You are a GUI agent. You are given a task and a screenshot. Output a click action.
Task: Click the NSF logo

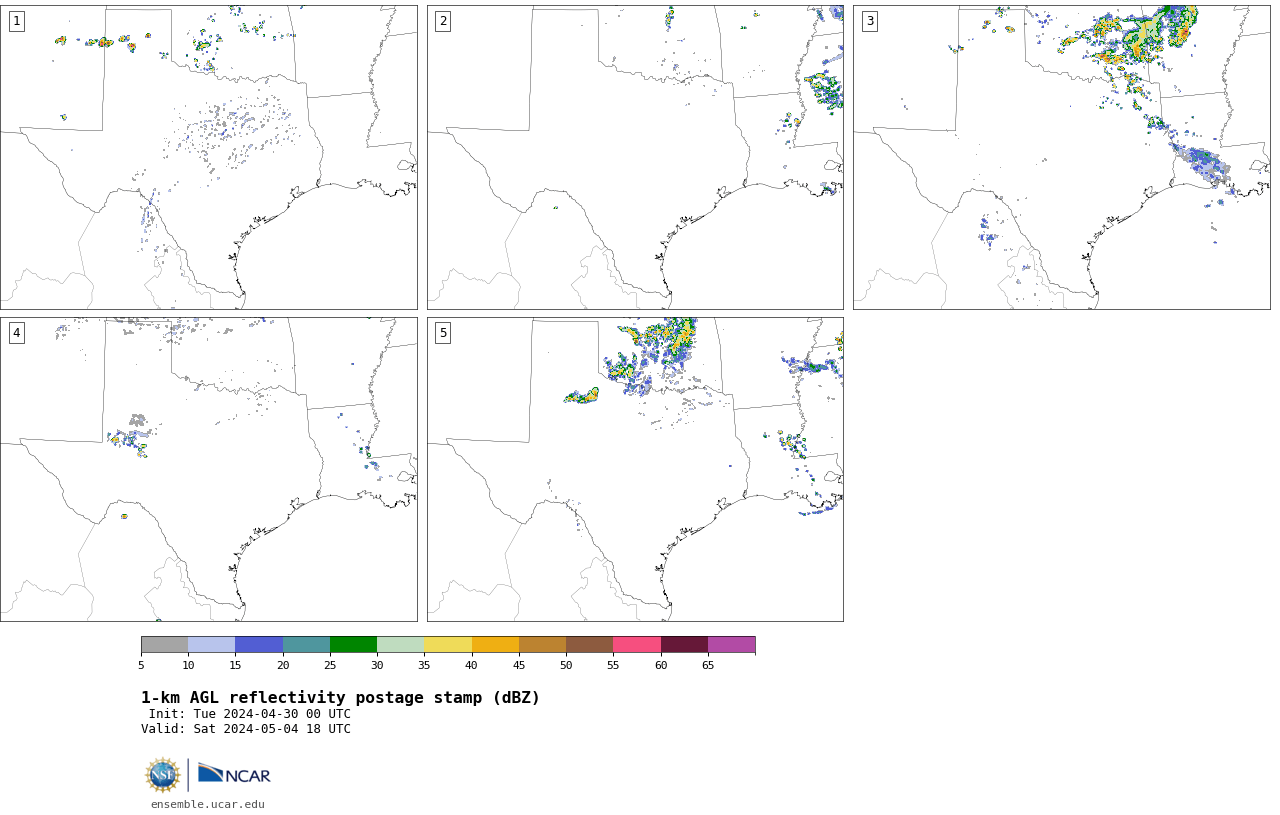pos(163,775)
